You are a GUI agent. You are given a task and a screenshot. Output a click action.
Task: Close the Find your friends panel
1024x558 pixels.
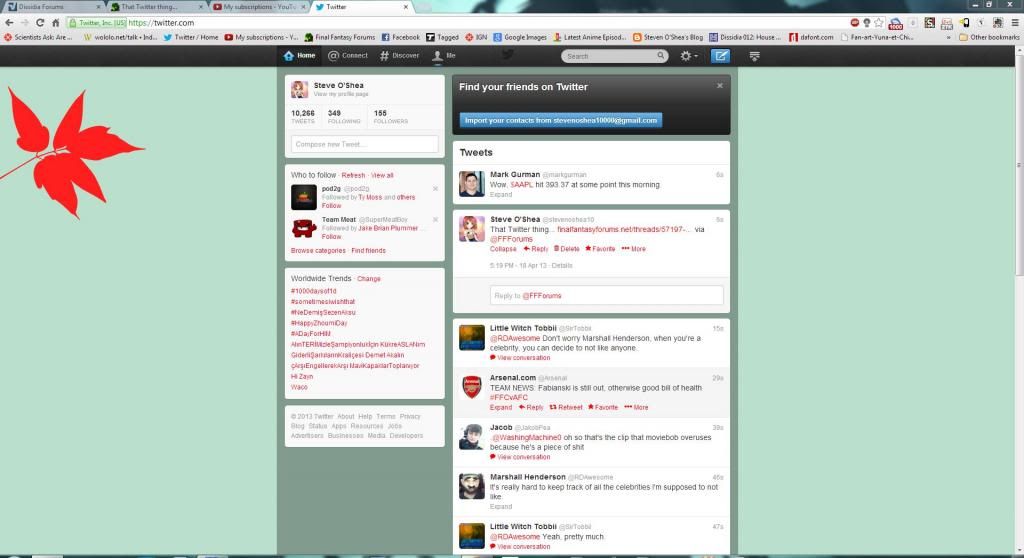tap(720, 86)
